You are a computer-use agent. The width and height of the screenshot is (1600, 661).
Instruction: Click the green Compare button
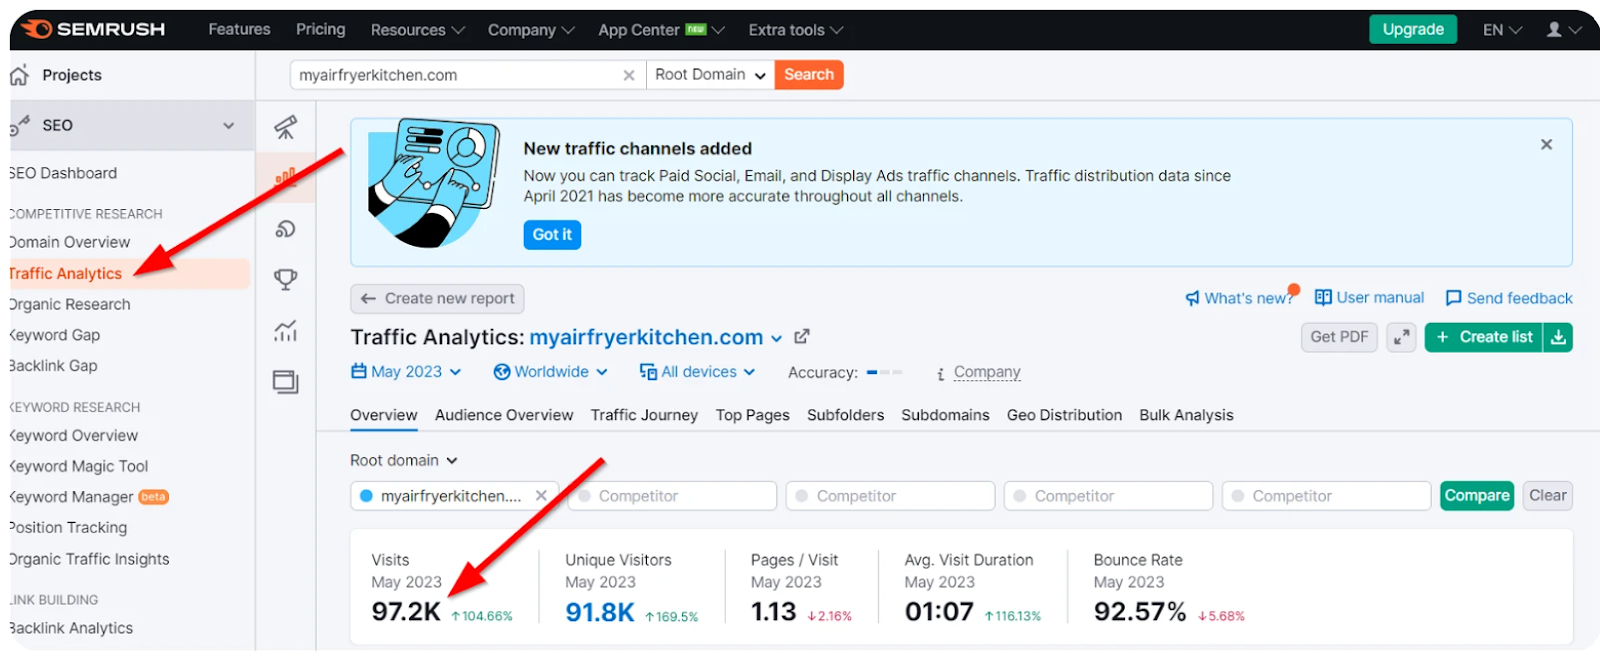click(1477, 495)
